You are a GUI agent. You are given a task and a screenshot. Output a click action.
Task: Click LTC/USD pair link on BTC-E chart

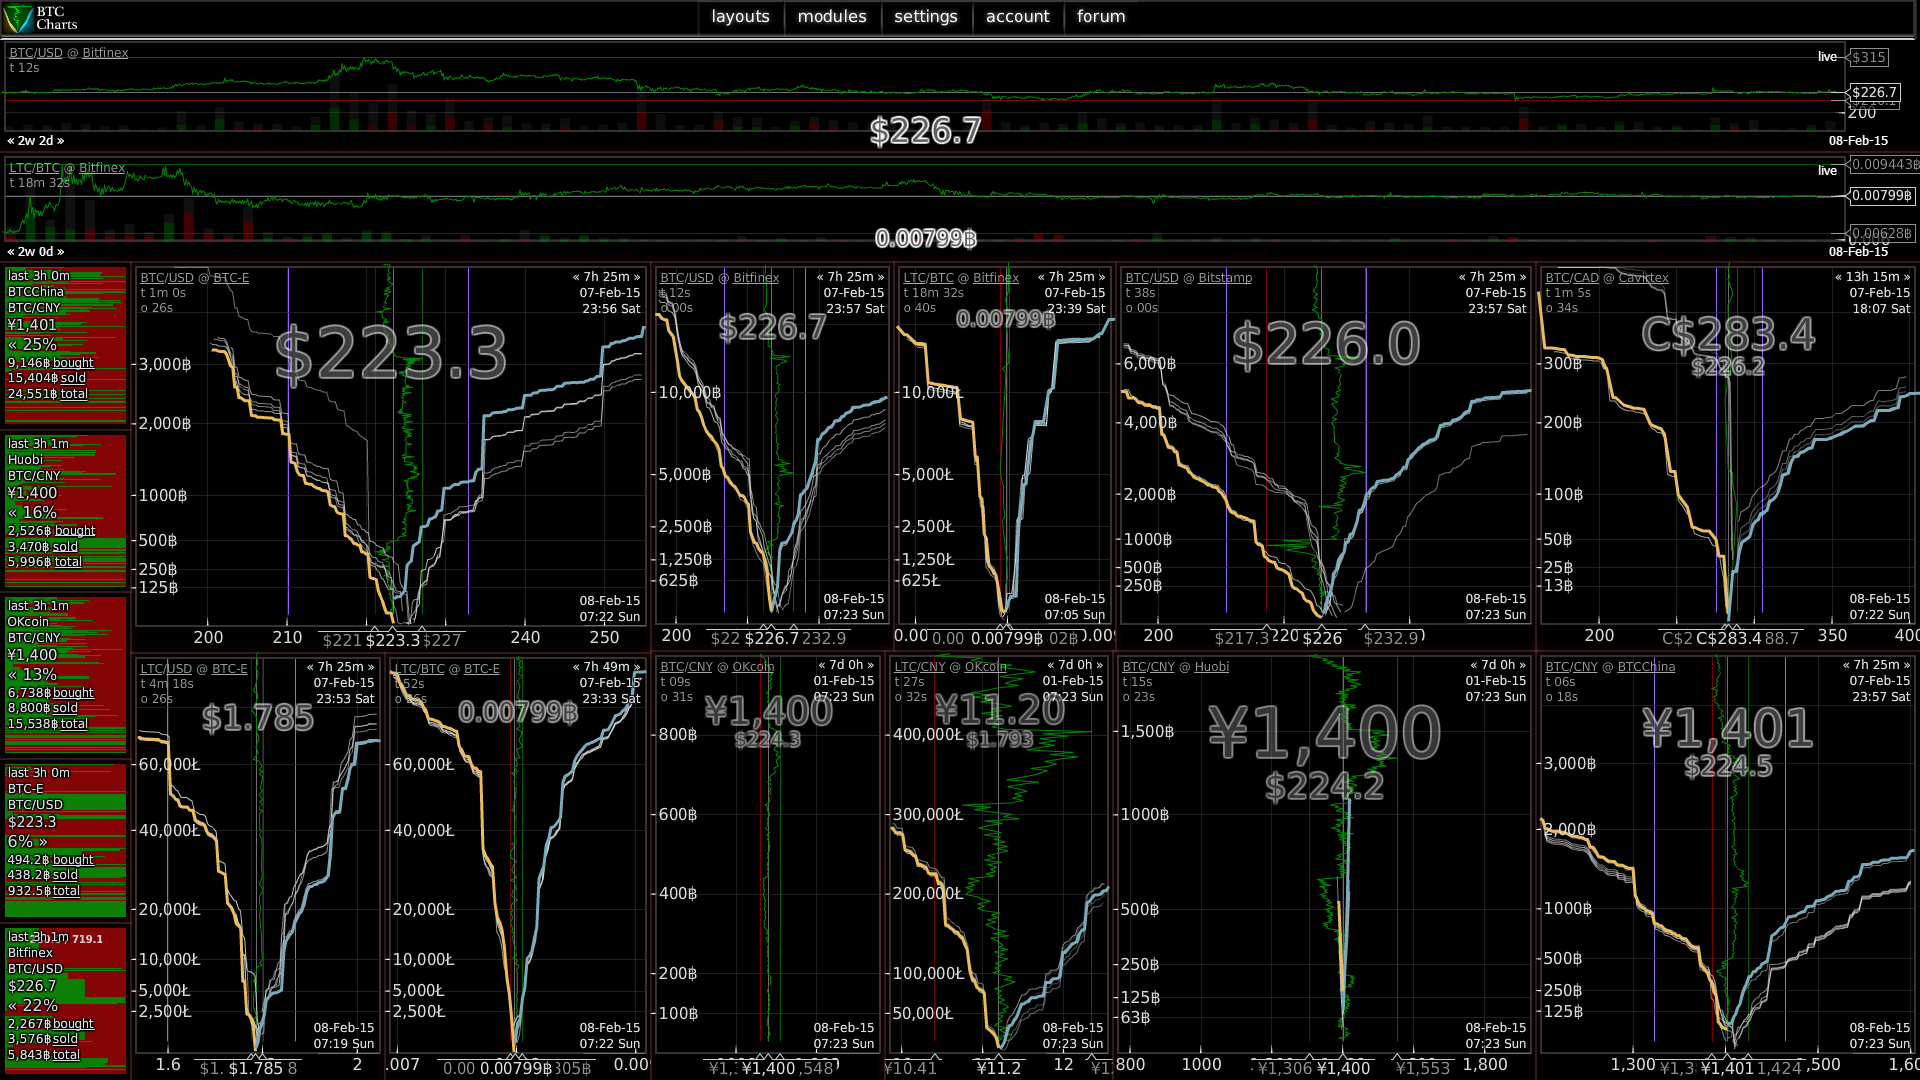[166, 669]
